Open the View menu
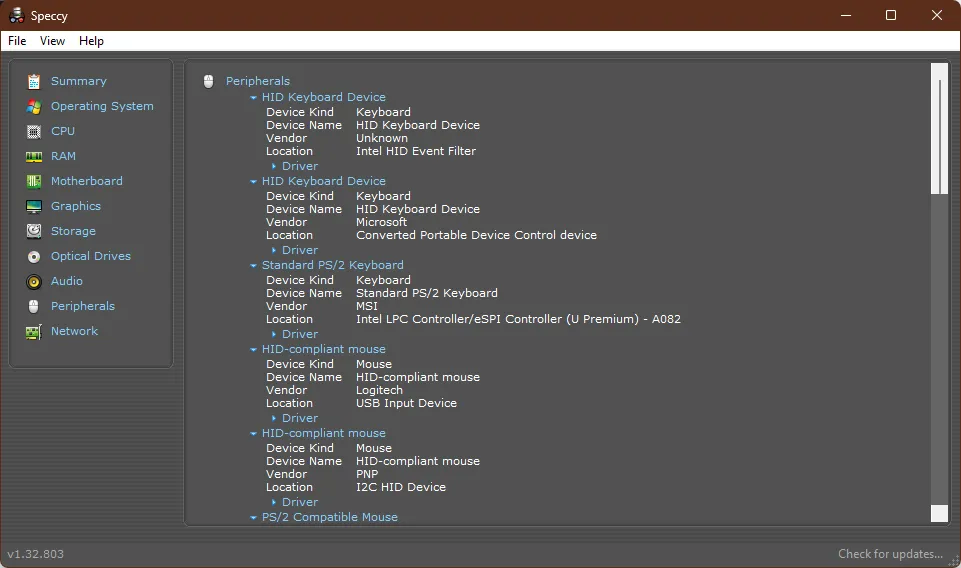Screen dimensions: 961x568 tap(52, 41)
